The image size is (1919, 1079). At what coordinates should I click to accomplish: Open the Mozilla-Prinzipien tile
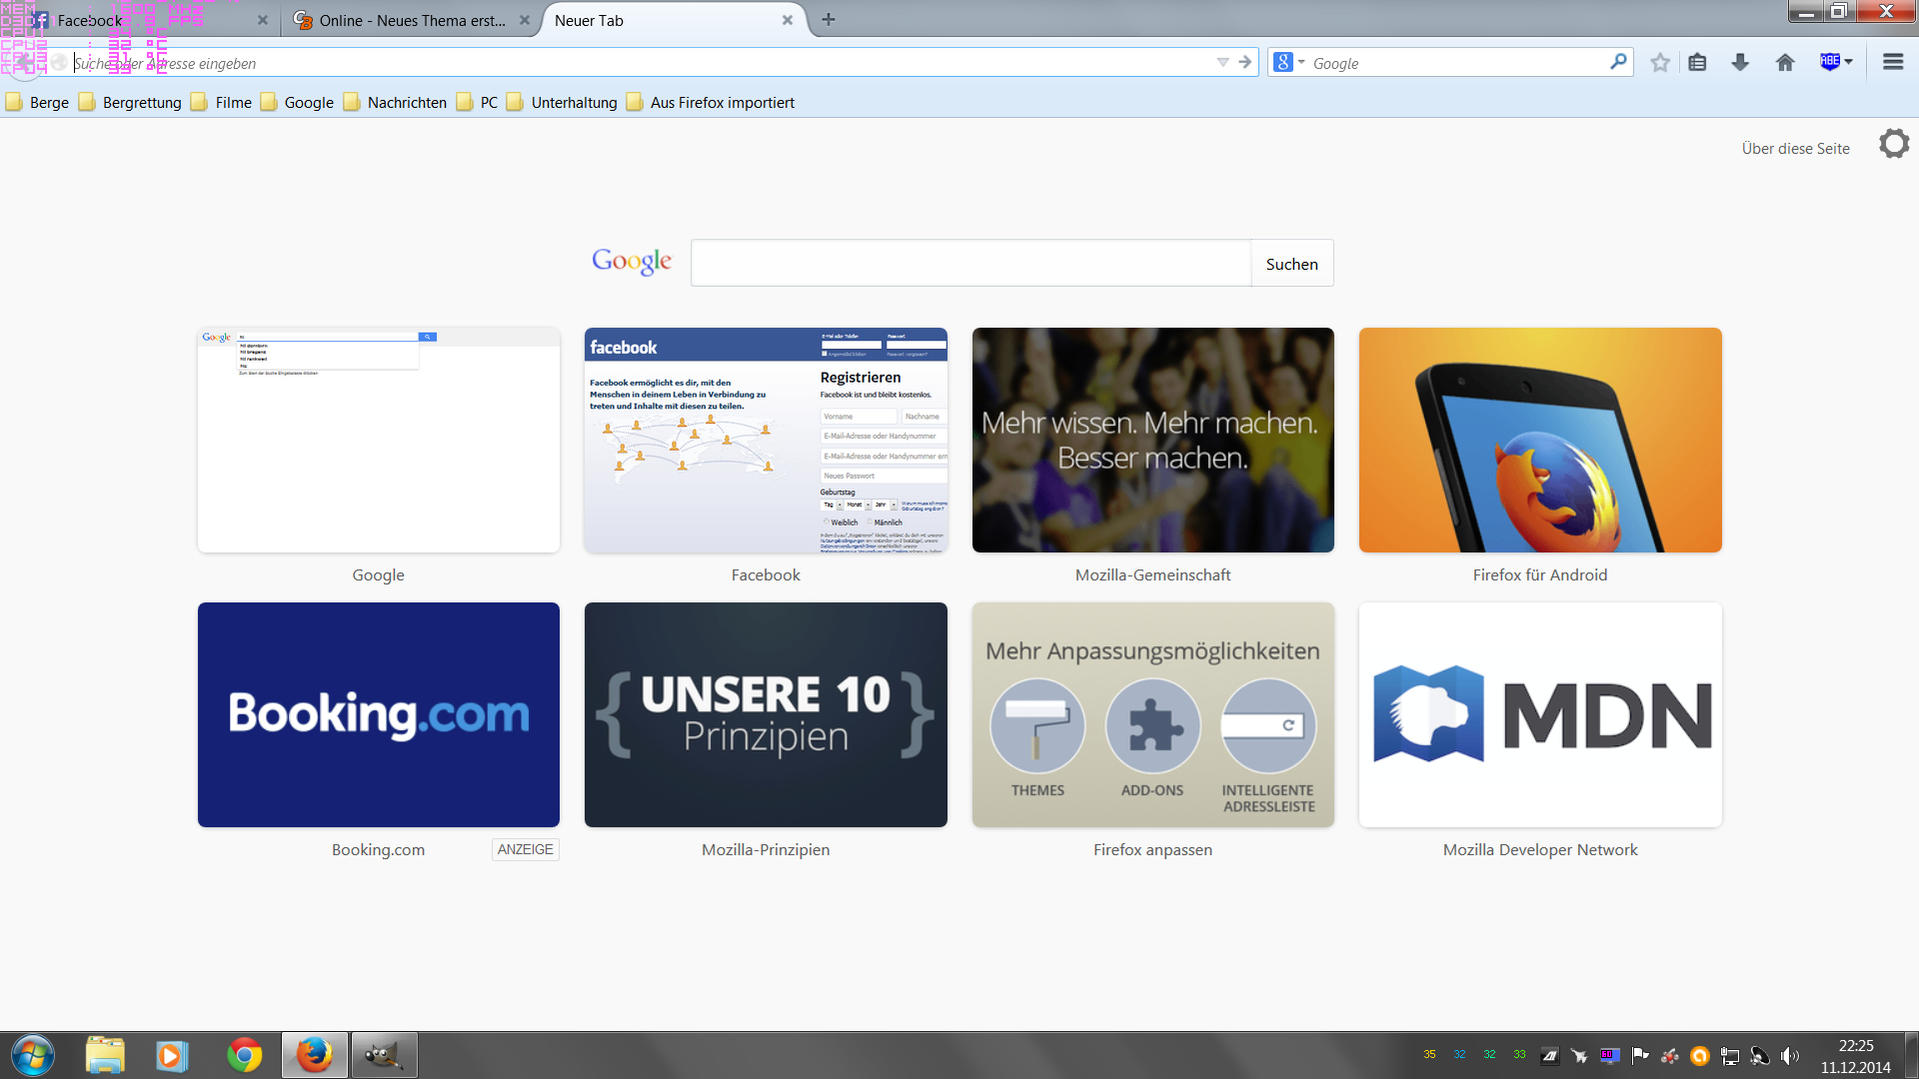(x=765, y=714)
